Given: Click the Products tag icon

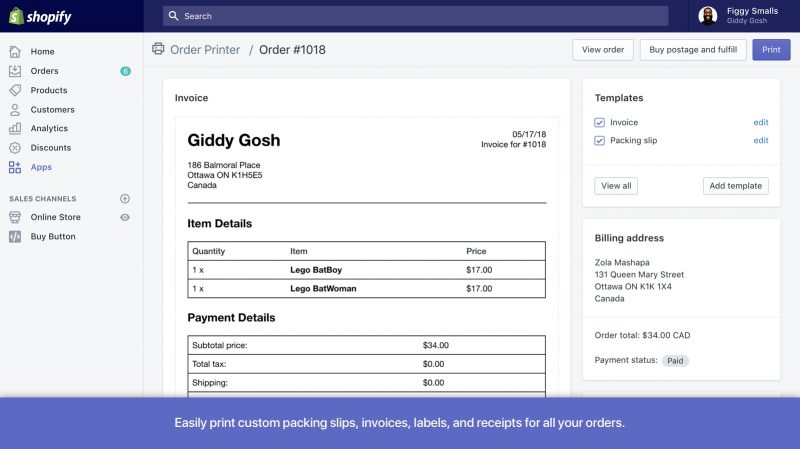Looking at the screenshot, I should [15, 90].
